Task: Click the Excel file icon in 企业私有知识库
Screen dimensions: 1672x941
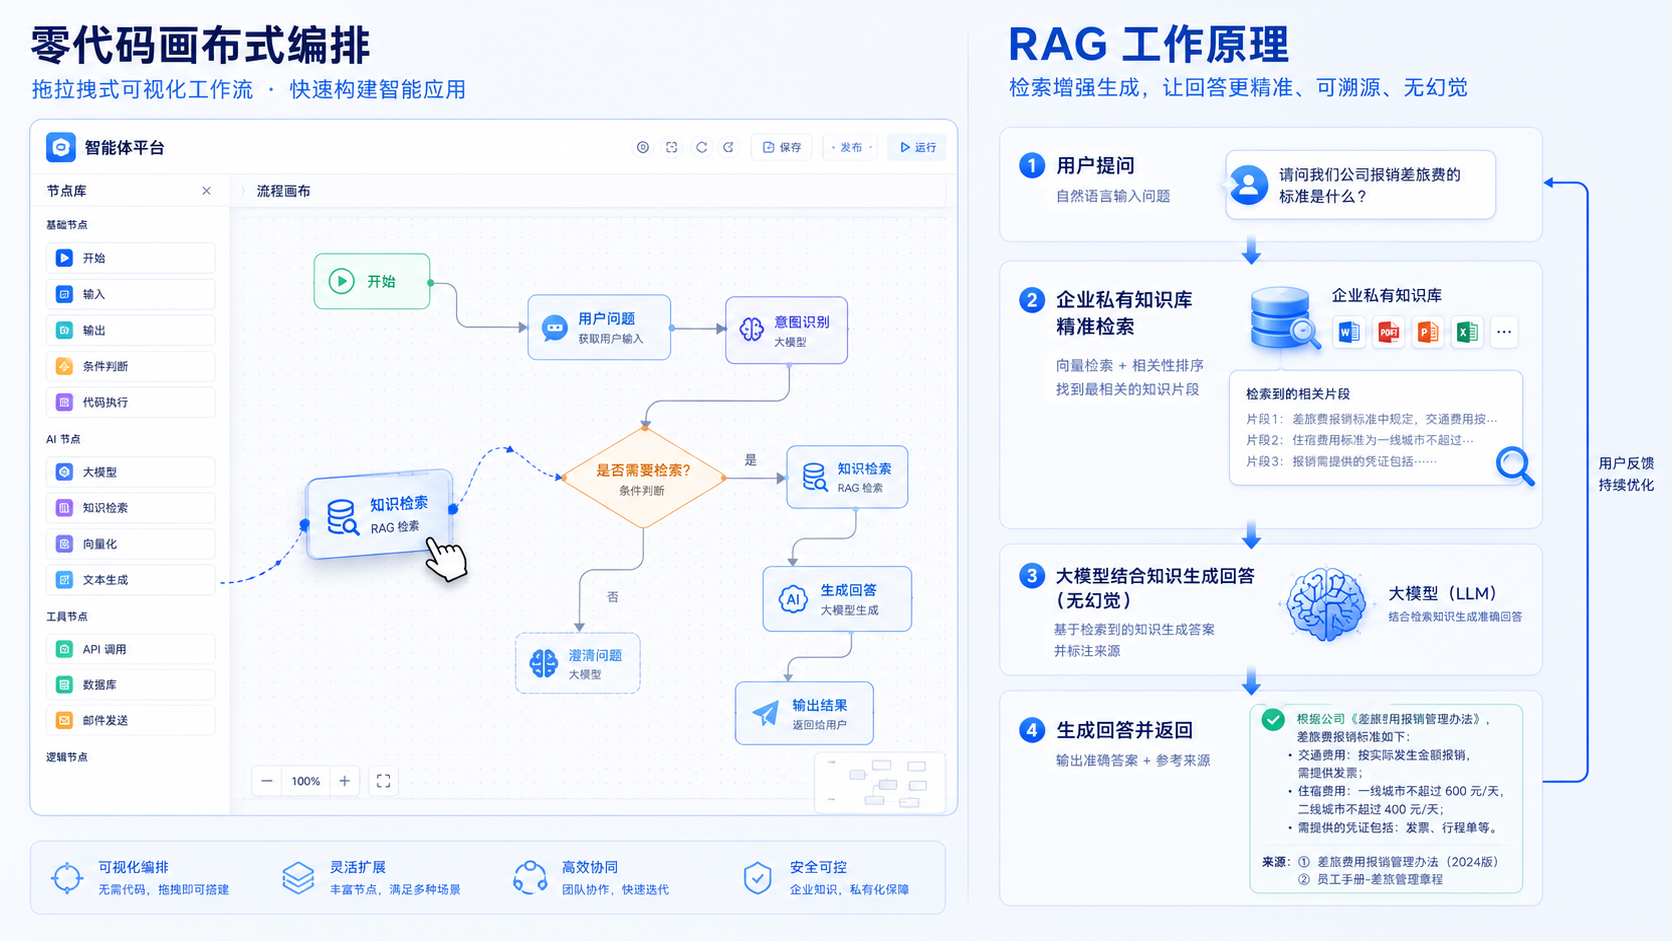Action: (1466, 332)
